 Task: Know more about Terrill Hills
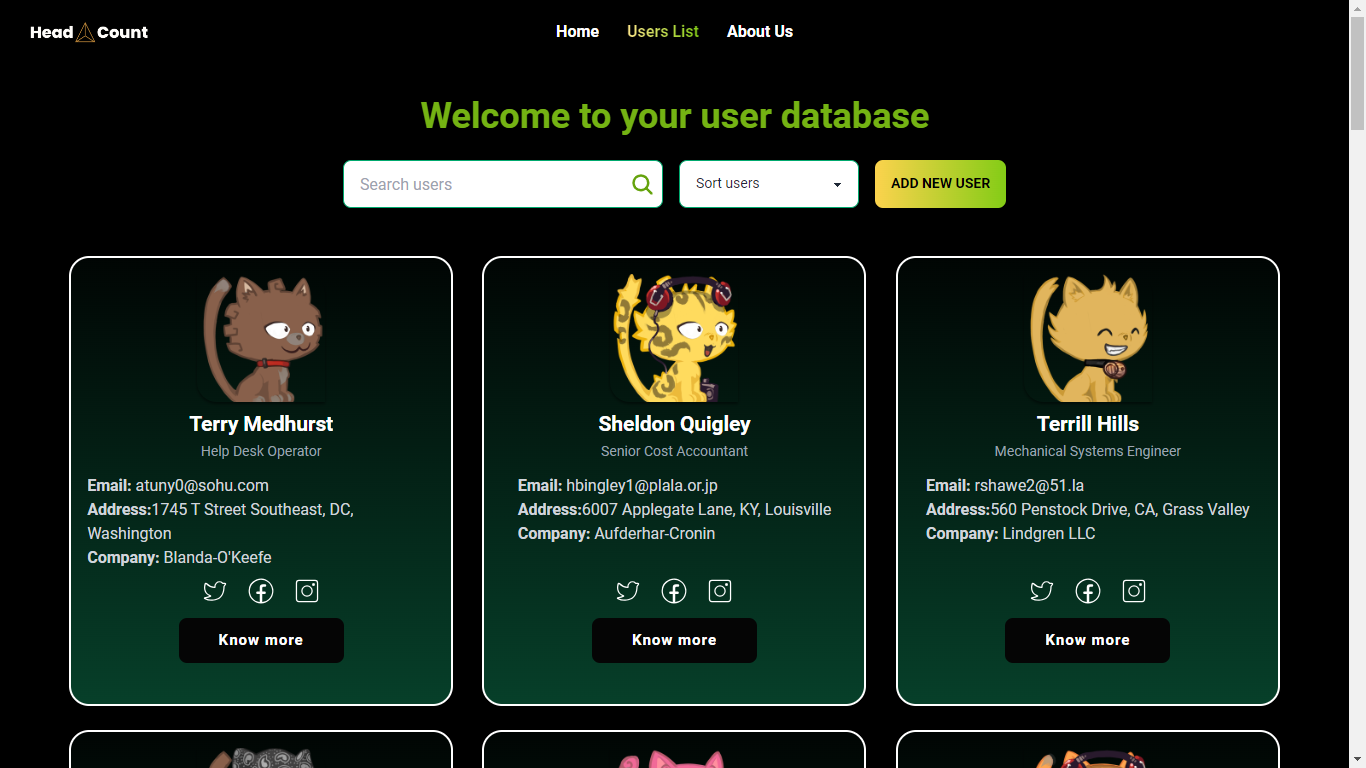click(x=1087, y=640)
